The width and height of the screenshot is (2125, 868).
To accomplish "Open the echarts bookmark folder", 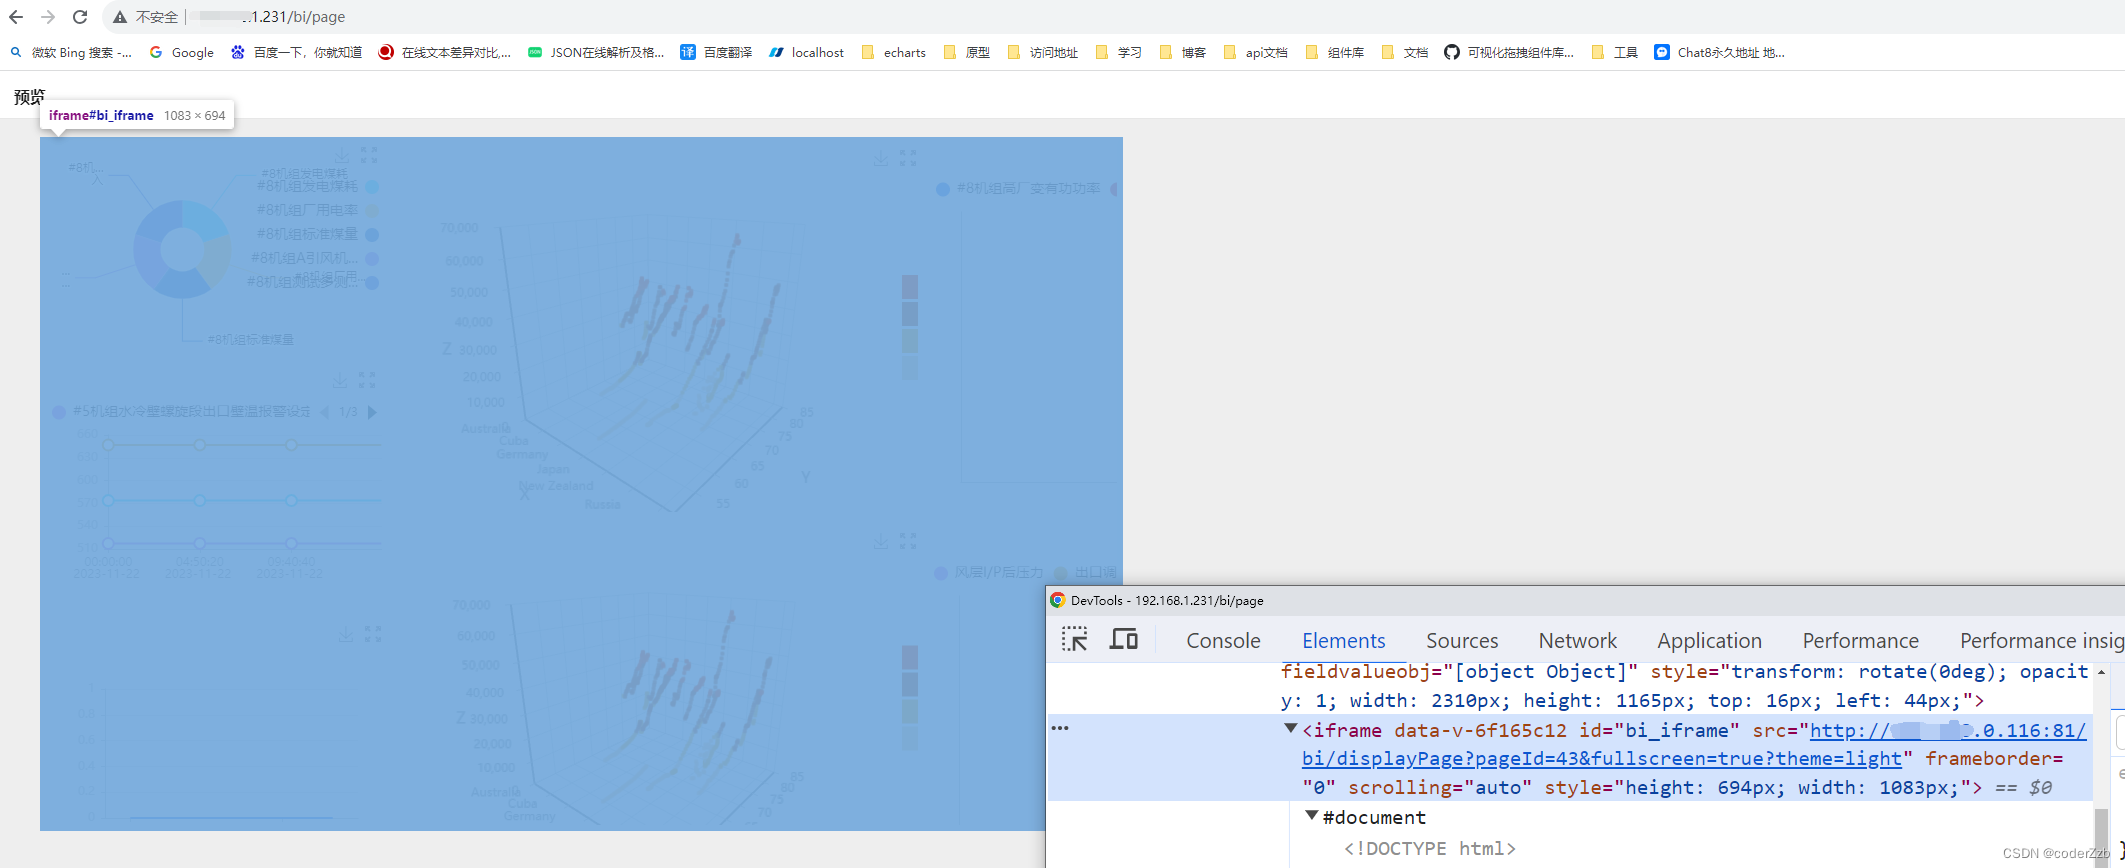I will 893,52.
